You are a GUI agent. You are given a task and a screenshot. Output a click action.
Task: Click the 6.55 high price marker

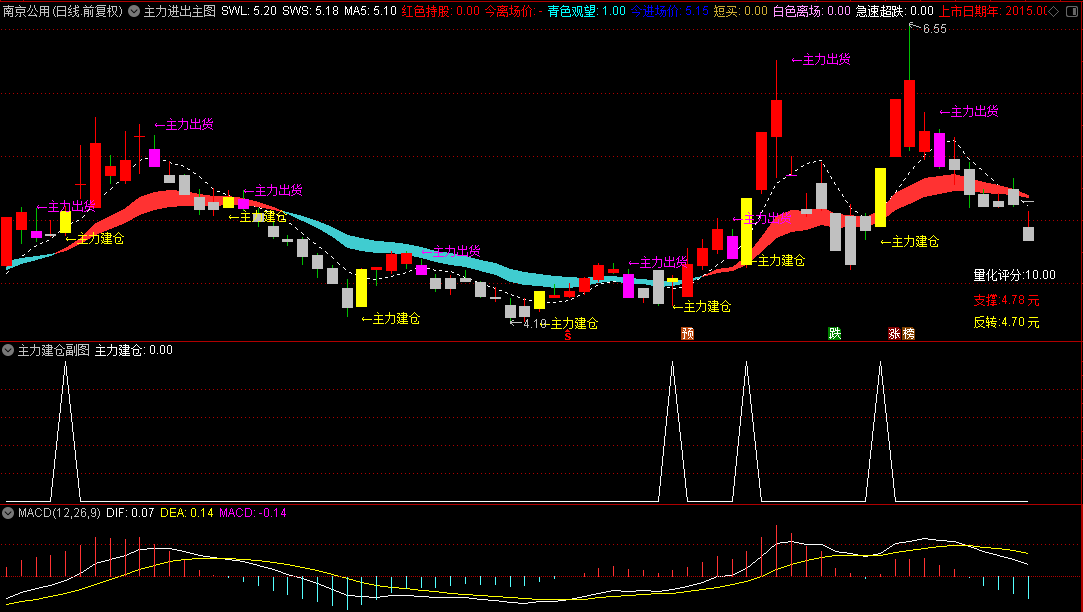pos(934,29)
